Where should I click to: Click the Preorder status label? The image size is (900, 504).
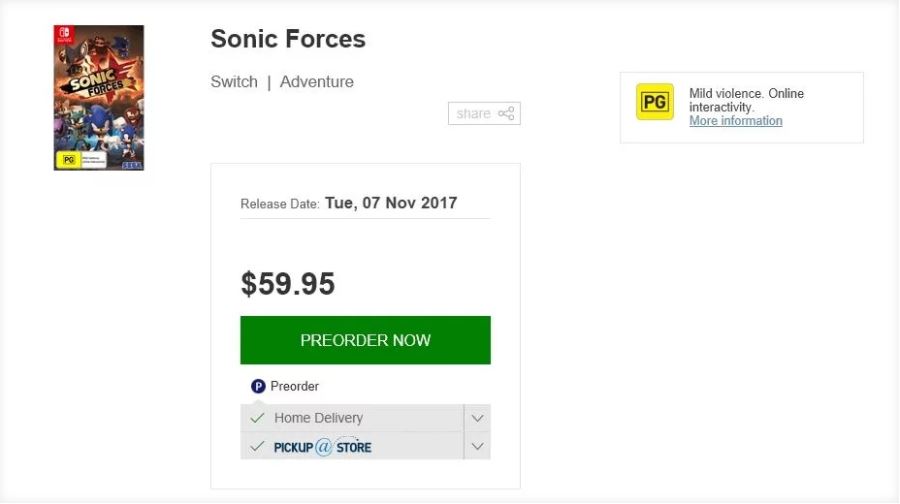(294, 386)
